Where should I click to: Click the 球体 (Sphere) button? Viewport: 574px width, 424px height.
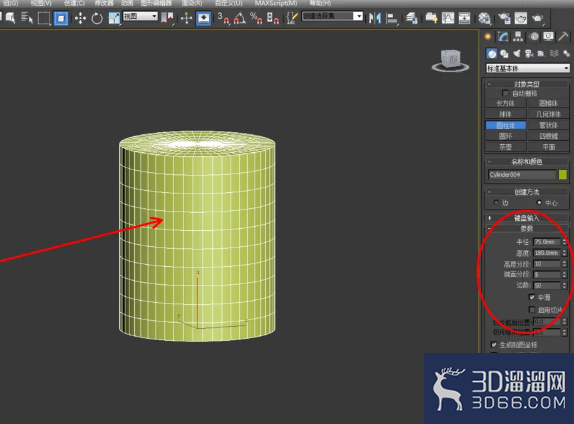coord(506,114)
